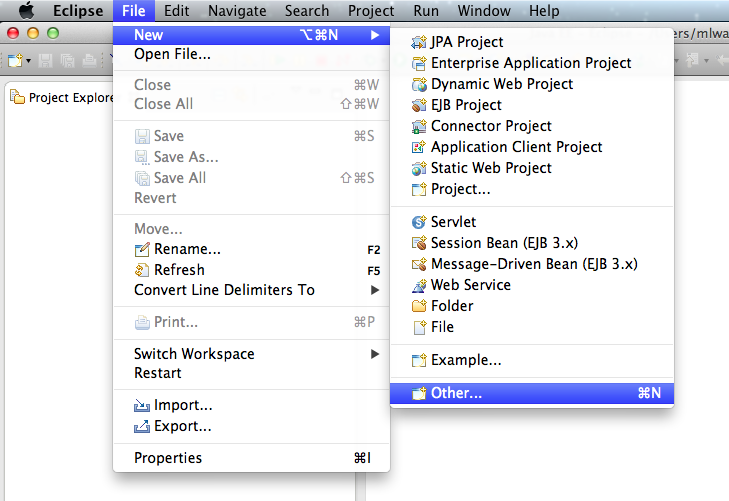The width and height of the screenshot is (729, 501).
Task: Click the Import icon in the File menu
Action: 142,406
